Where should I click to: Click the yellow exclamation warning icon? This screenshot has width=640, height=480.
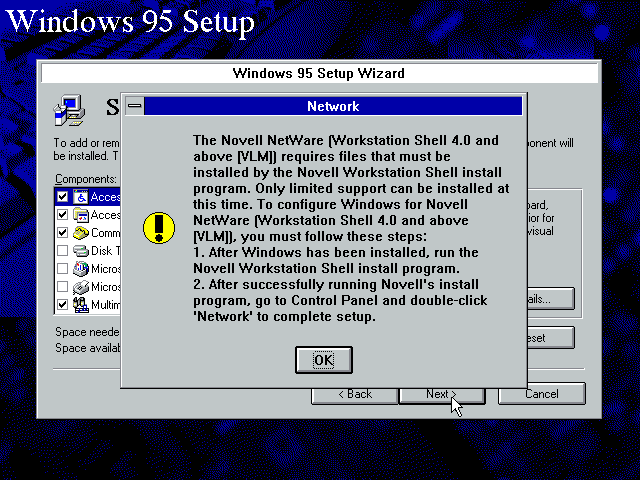tap(159, 228)
